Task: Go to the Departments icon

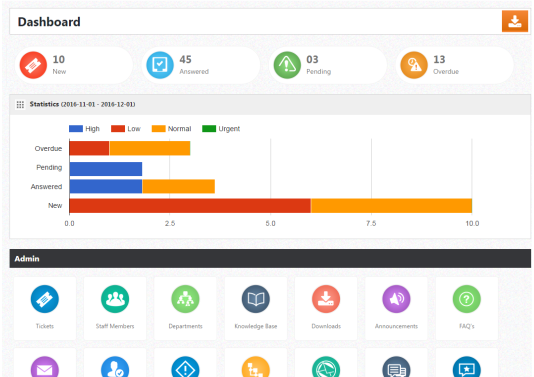Action: 185,299
